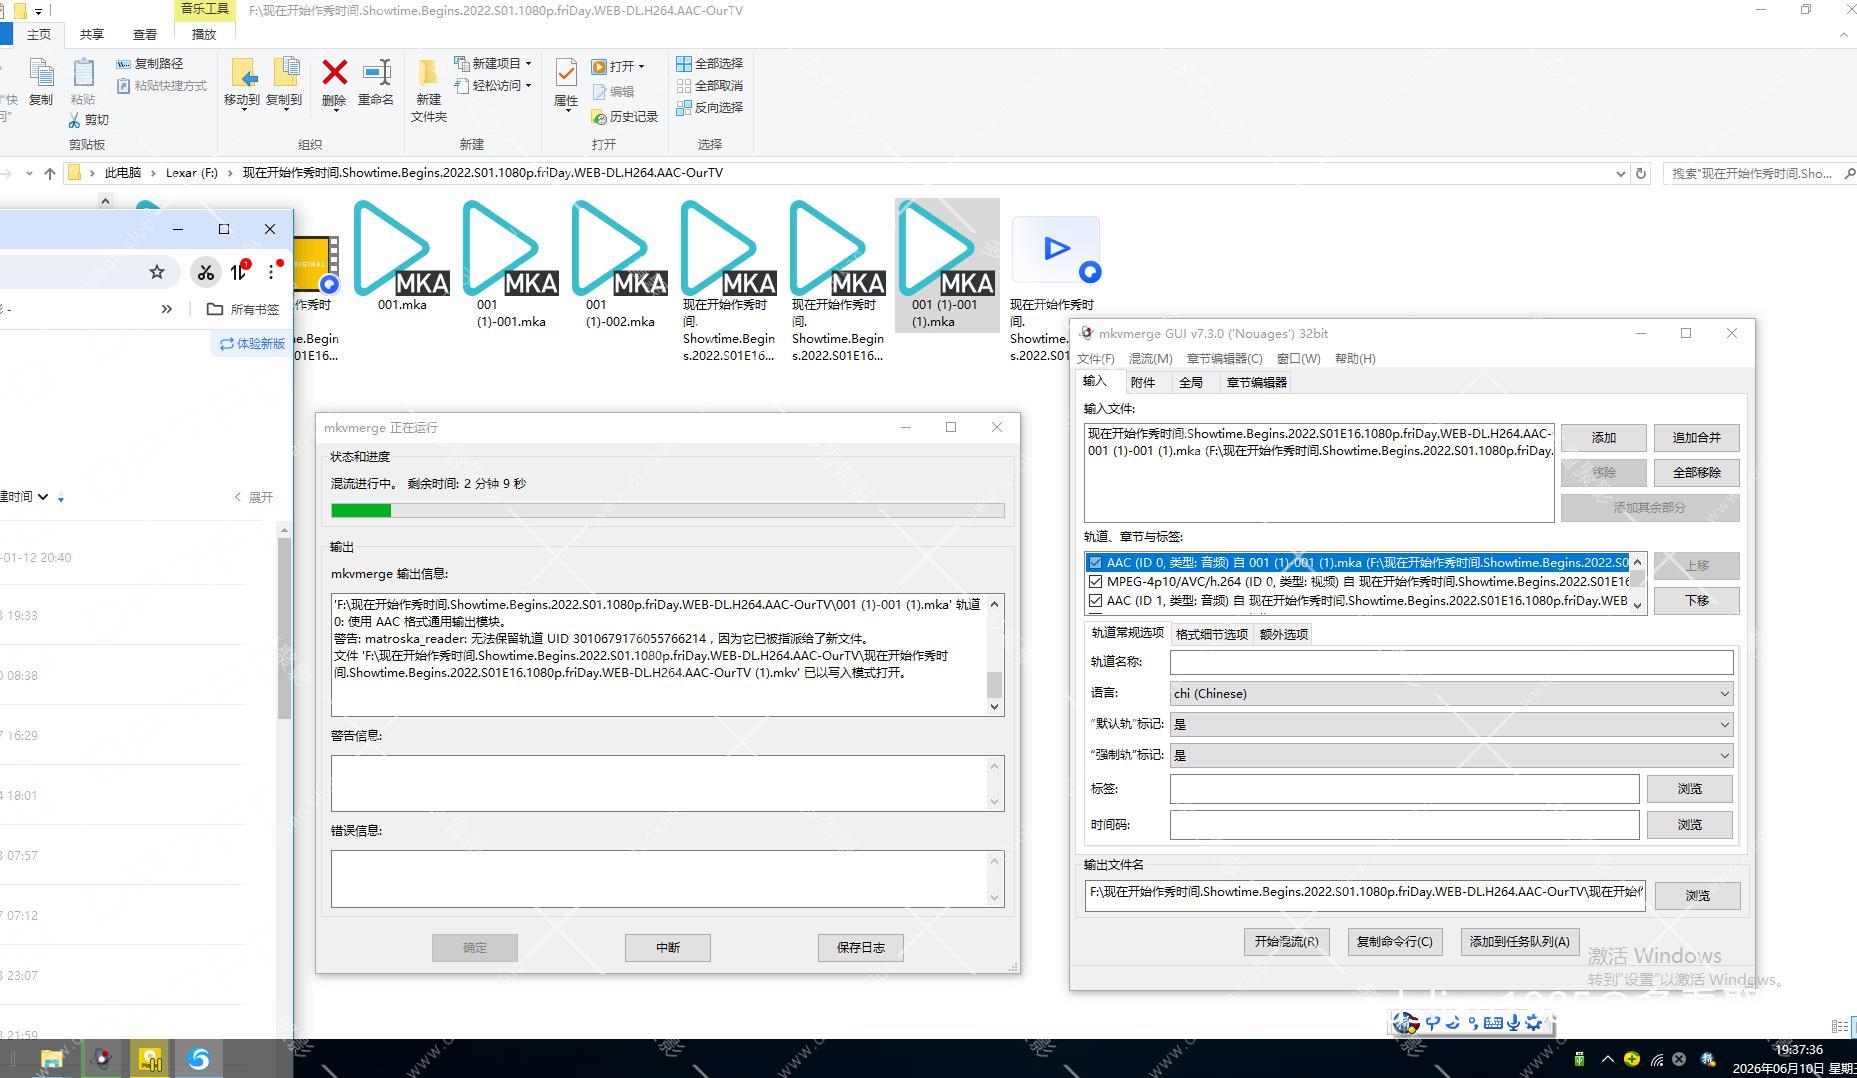
Task: Click the Wi-Fi icon in the system tray
Action: [1656, 1059]
